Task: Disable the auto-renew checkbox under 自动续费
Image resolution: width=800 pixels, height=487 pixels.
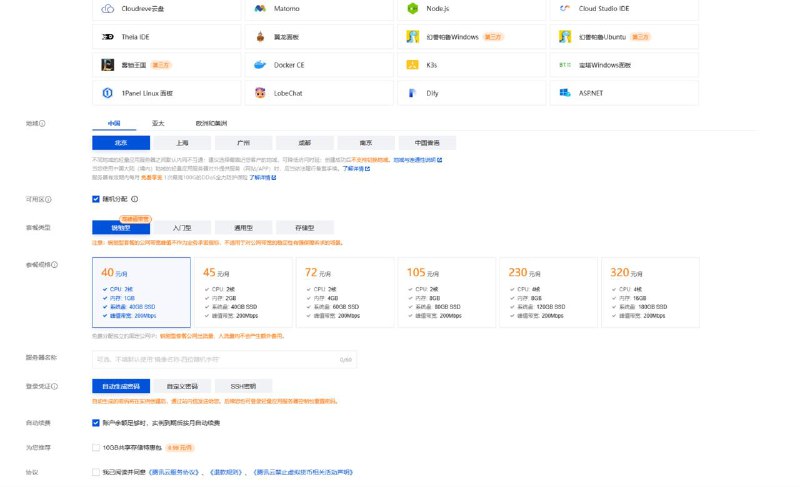Action: [x=96, y=423]
